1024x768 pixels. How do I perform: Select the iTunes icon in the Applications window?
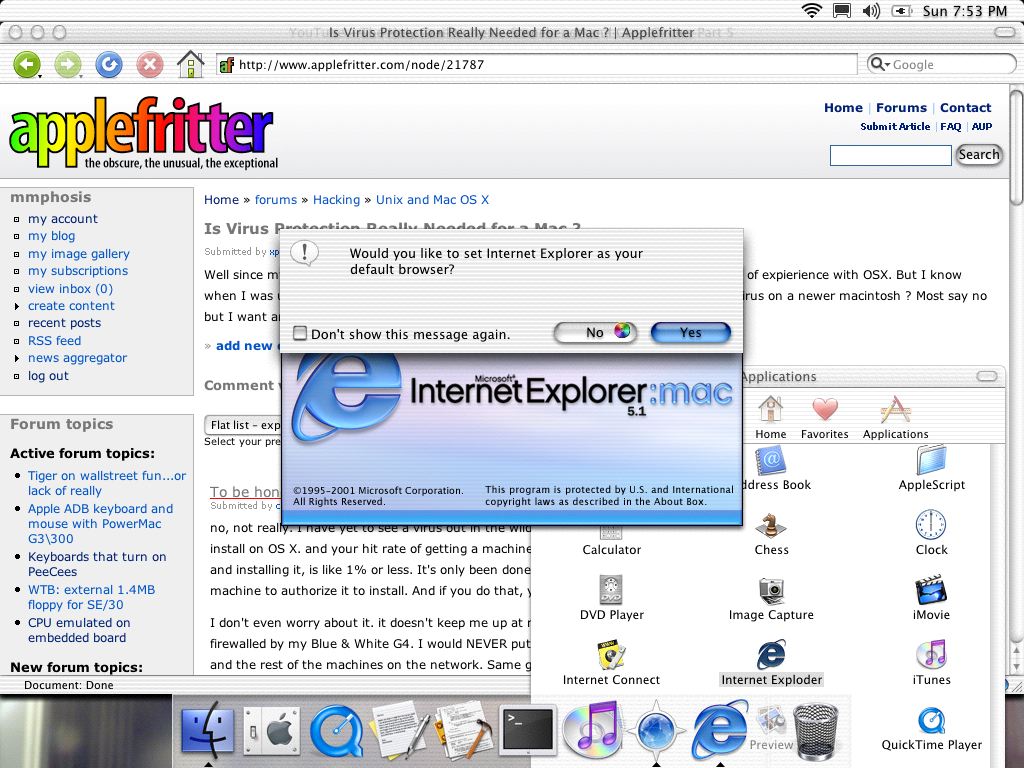click(931, 655)
